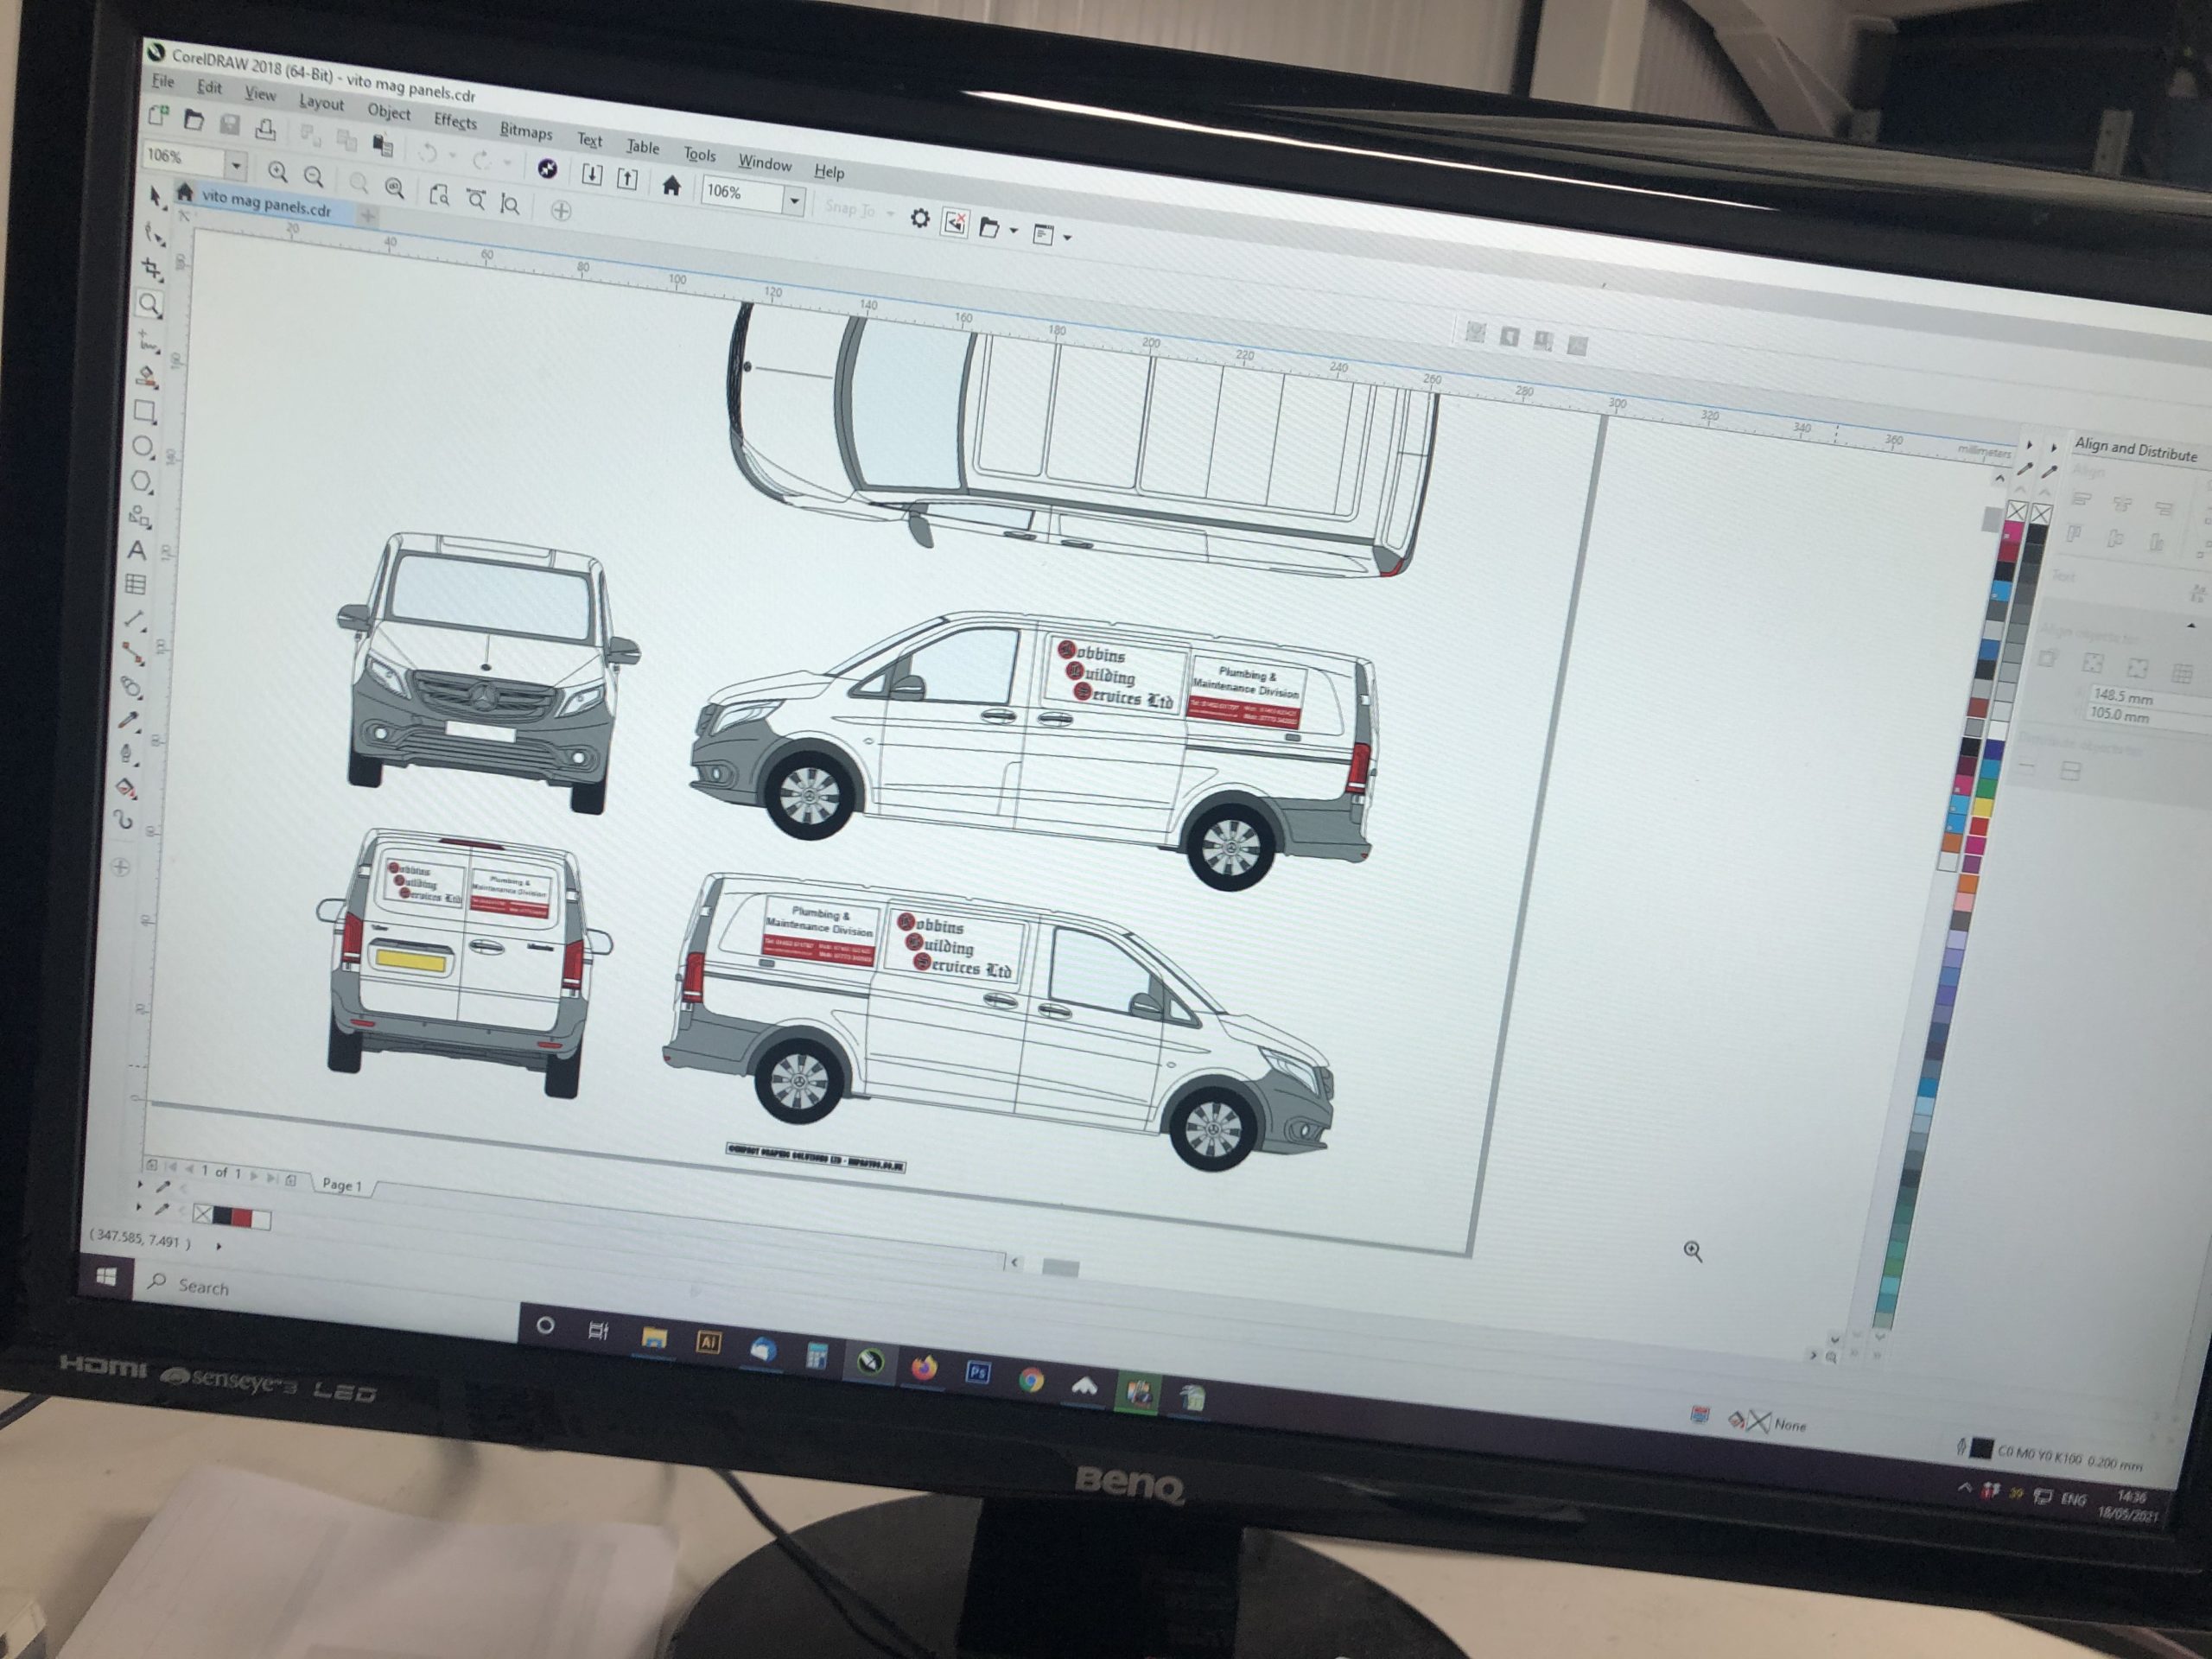Select the Text tool
The height and width of the screenshot is (1659, 2212).
click(x=138, y=550)
